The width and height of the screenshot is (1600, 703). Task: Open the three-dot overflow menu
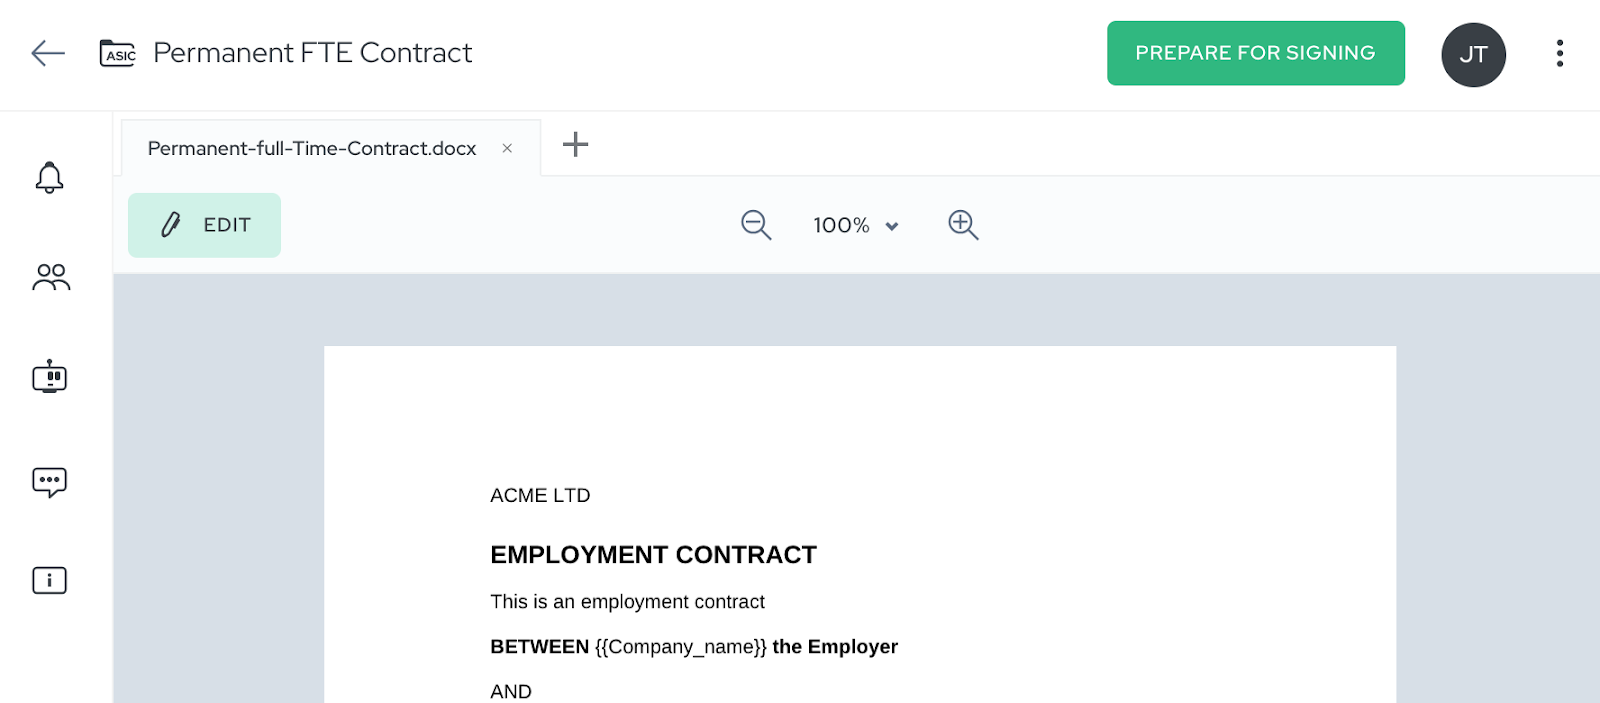coord(1559,54)
